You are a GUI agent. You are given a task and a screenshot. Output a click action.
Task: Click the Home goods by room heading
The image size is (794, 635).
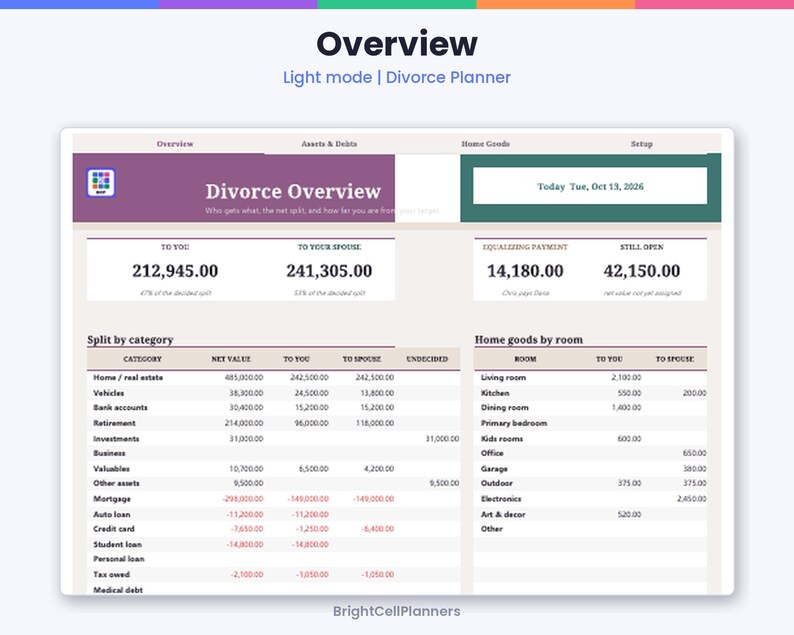(x=529, y=339)
